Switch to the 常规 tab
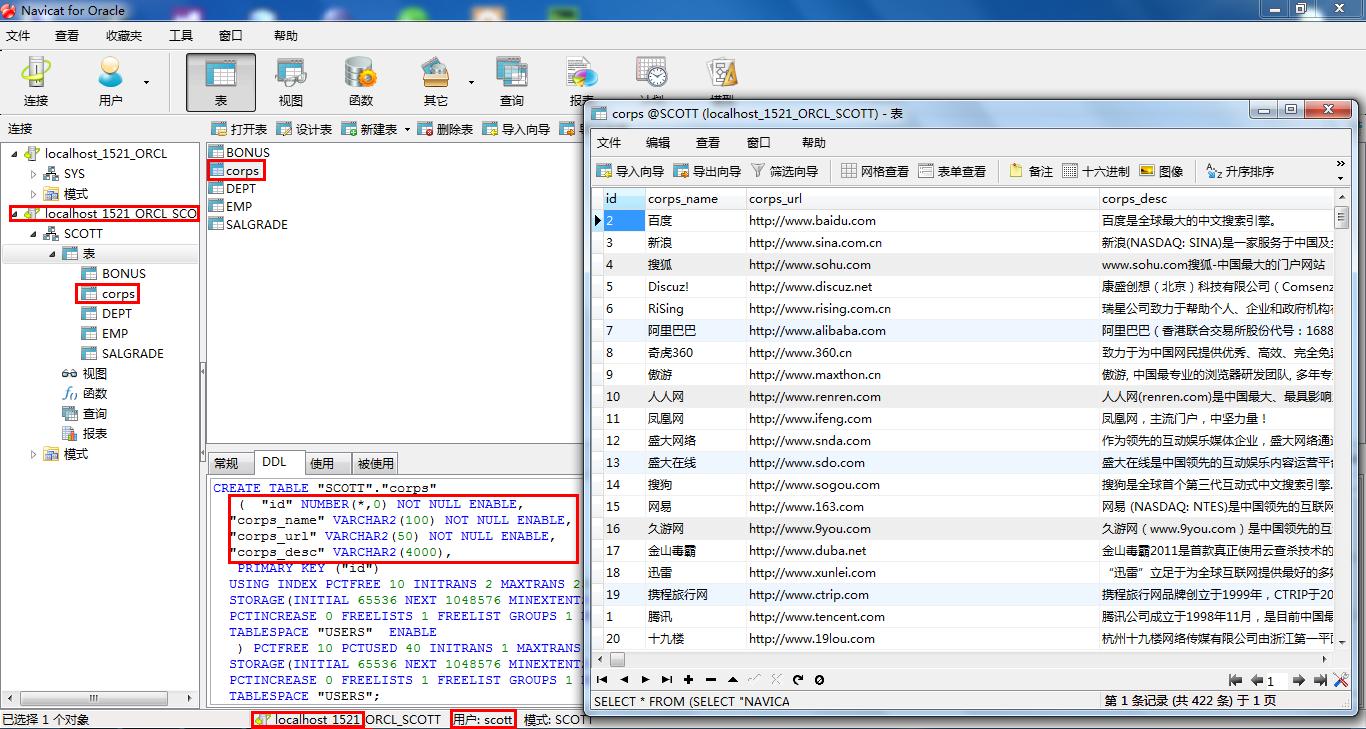1366x729 pixels. click(226, 463)
